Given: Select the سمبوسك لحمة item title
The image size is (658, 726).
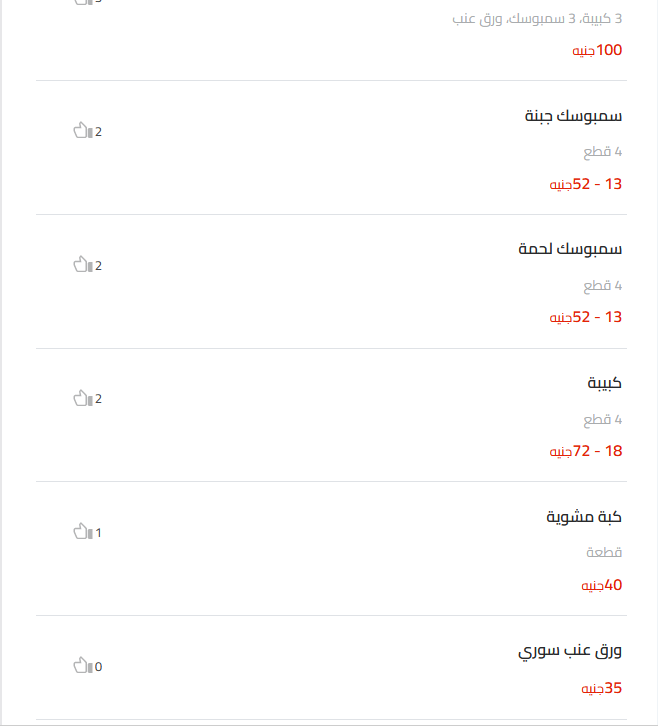Looking at the screenshot, I should coord(570,249).
